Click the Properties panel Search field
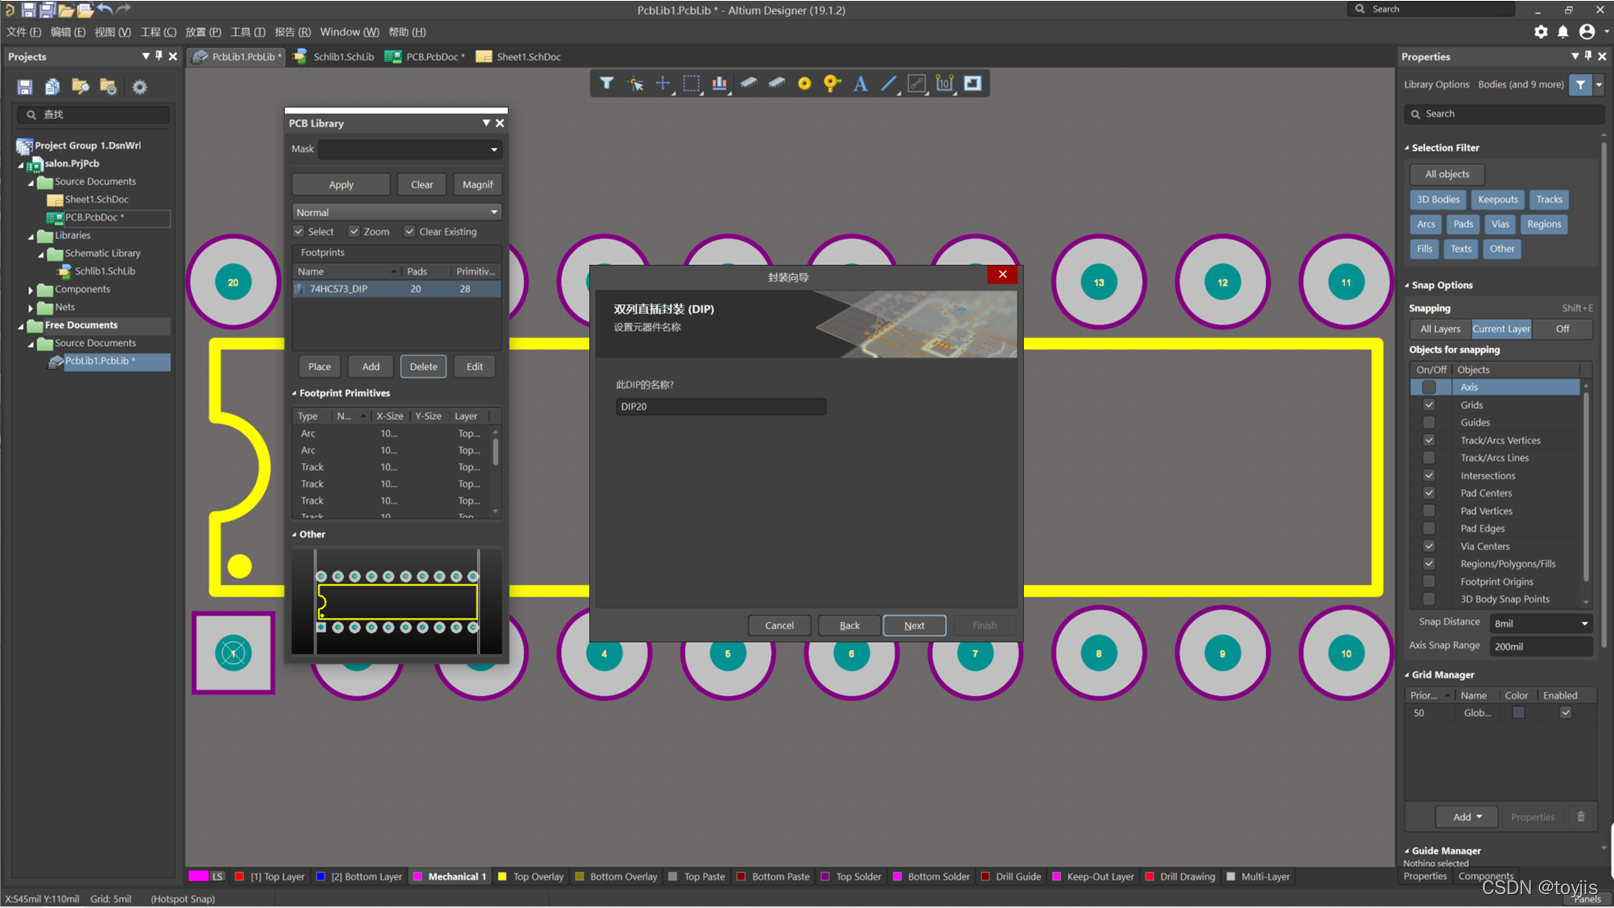Viewport: 1614px width, 908px height. (x=1504, y=114)
